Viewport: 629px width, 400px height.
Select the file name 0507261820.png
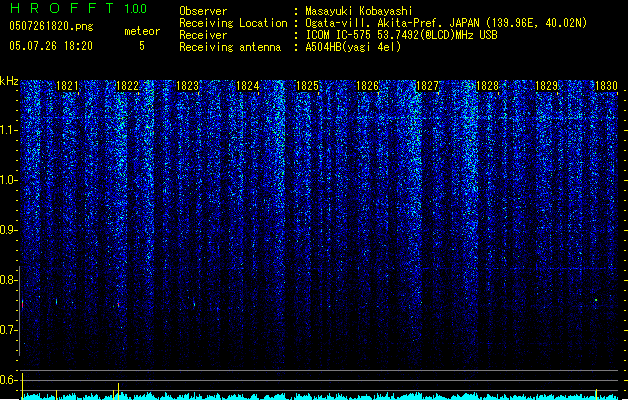click(51, 26)
